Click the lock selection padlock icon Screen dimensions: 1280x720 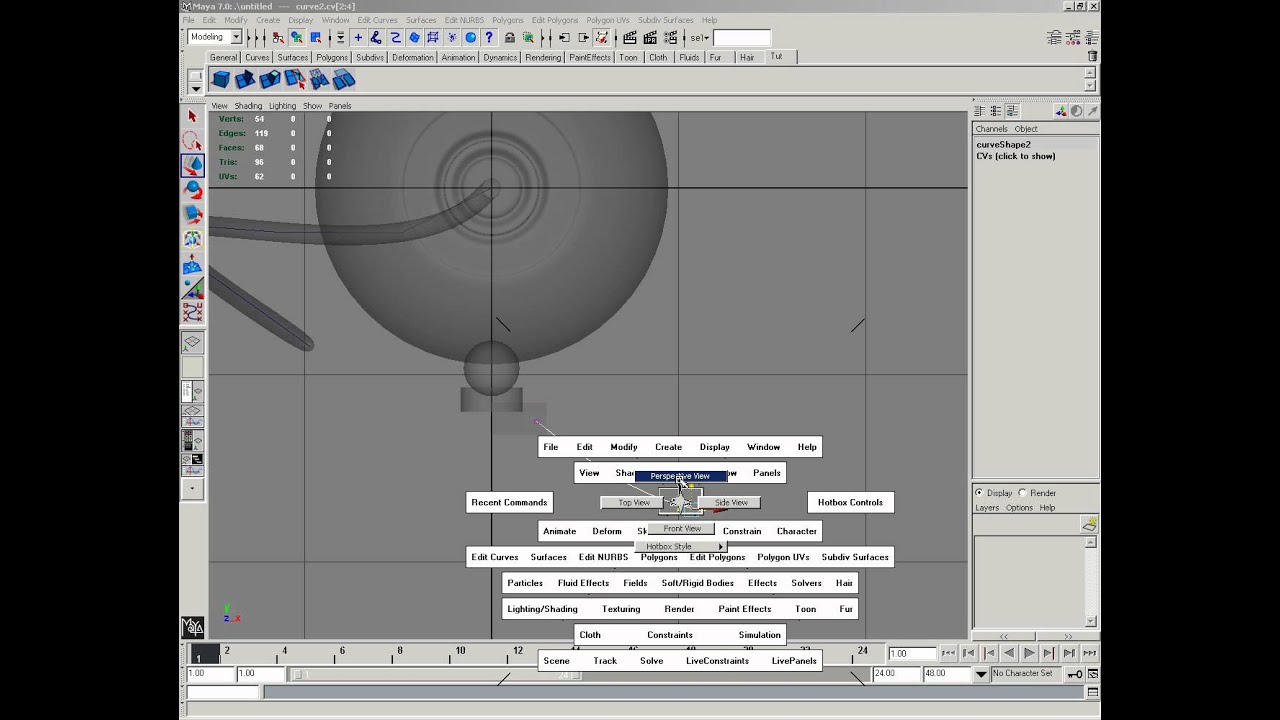pyautogui.click(x=510, y=38)
